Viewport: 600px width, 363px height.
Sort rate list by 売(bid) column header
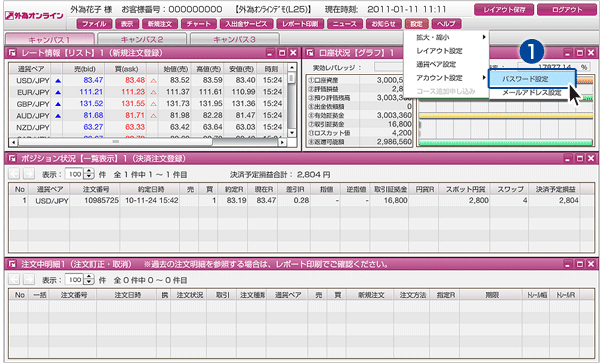click(84, 69)
